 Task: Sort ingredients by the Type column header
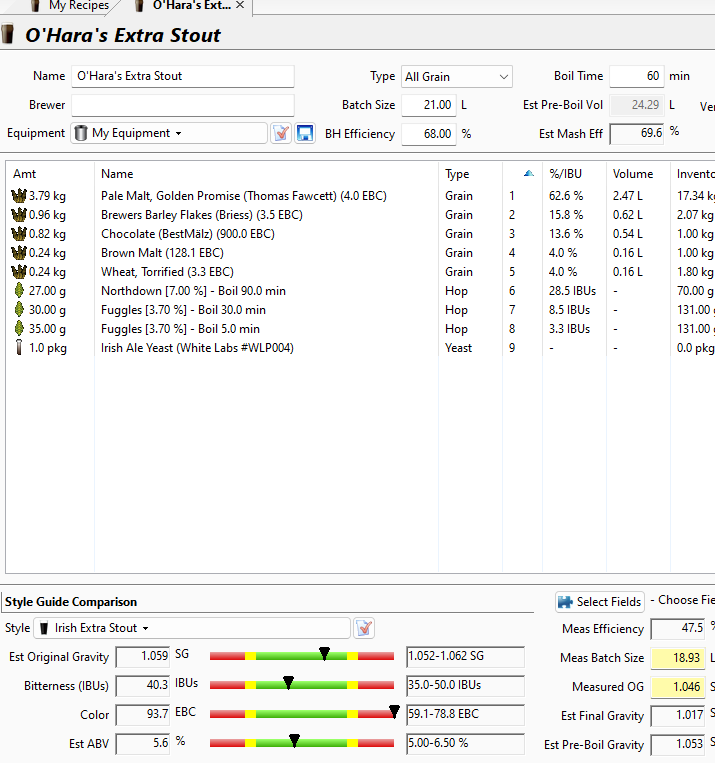tap(457, 174)
